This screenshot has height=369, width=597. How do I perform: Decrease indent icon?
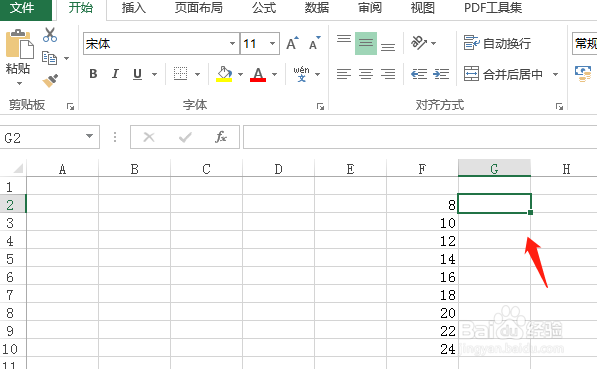pos(419,74)
